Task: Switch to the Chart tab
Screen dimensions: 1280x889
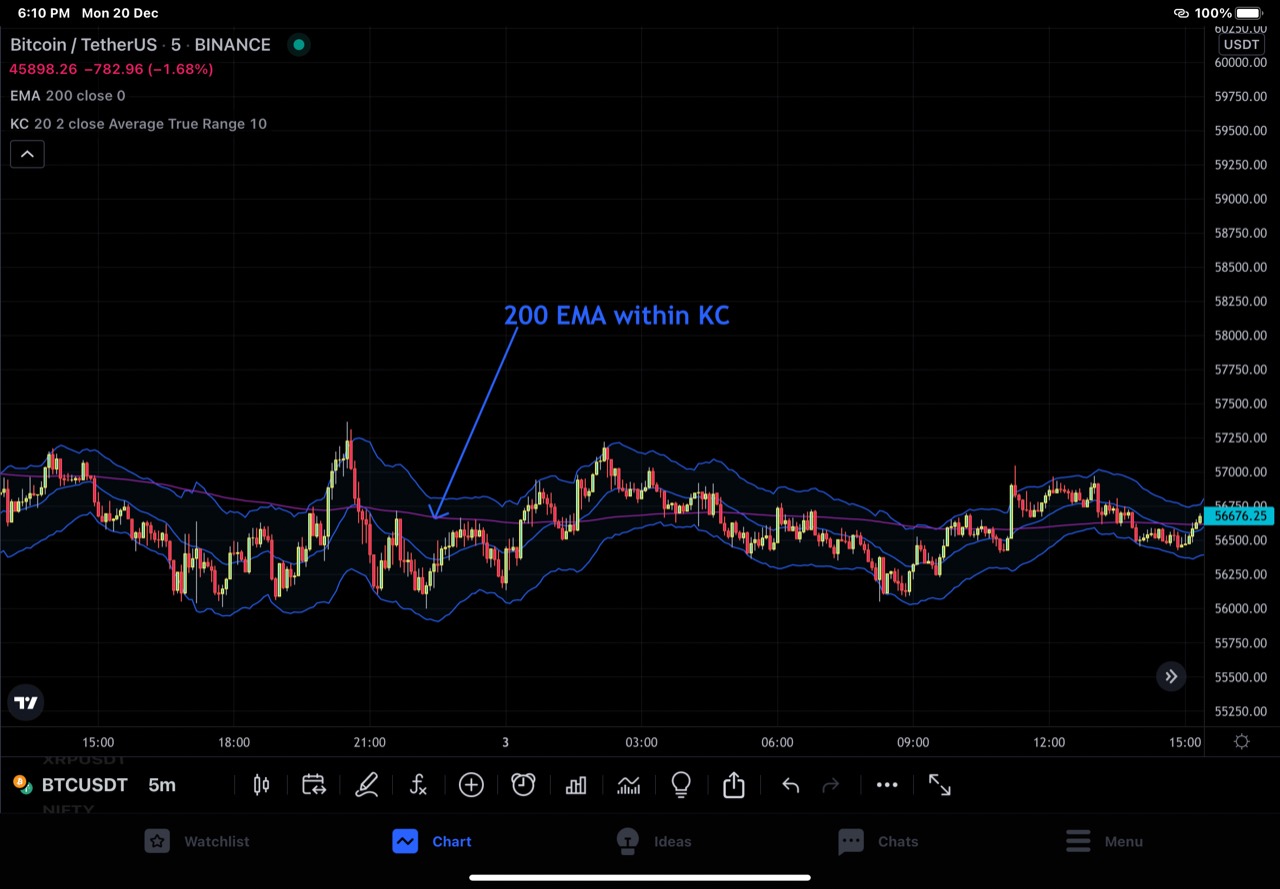Action: 432,841
